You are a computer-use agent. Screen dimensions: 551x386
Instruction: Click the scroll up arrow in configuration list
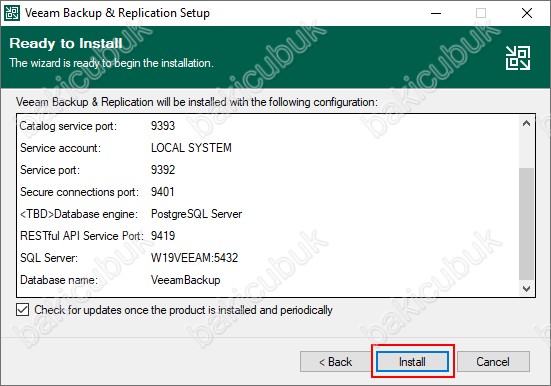[x=526, y=123]
